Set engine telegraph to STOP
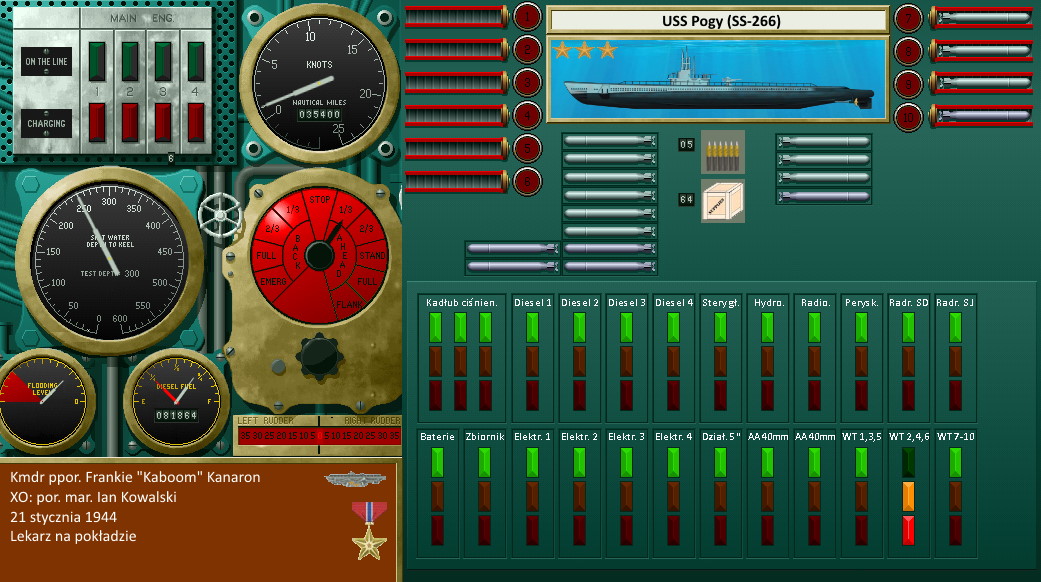 pyautogui.click(x=319, y=199)
